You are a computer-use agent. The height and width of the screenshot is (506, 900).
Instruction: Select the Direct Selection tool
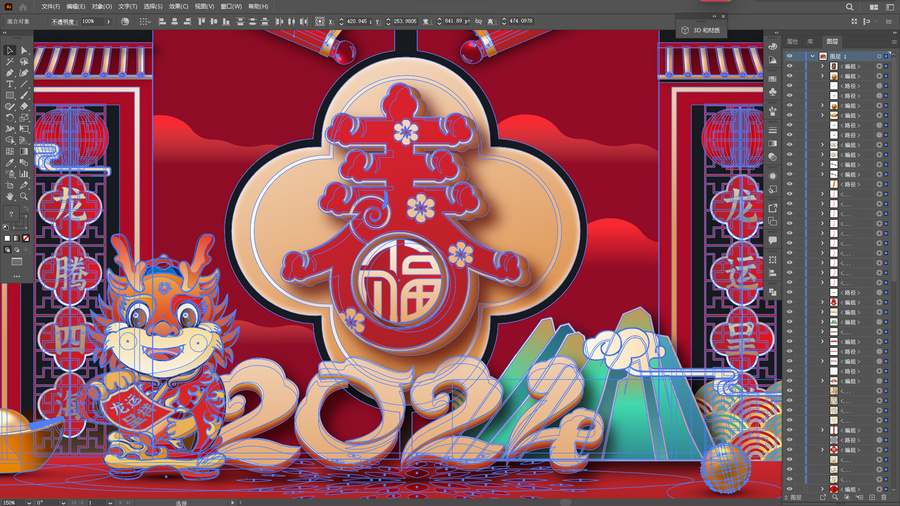24,50
